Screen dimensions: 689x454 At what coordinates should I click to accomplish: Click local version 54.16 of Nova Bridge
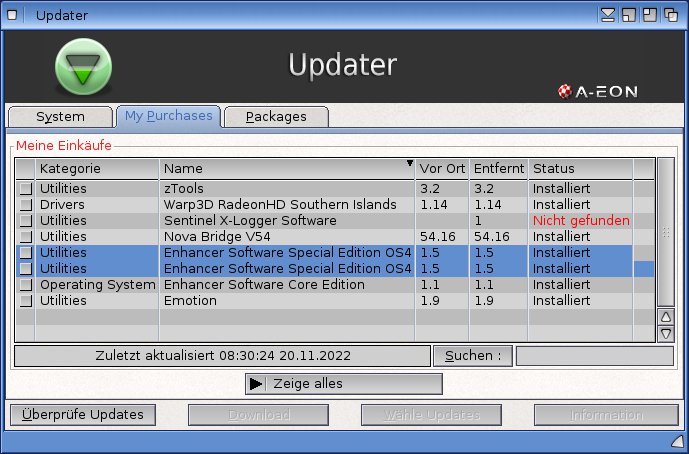438,237
